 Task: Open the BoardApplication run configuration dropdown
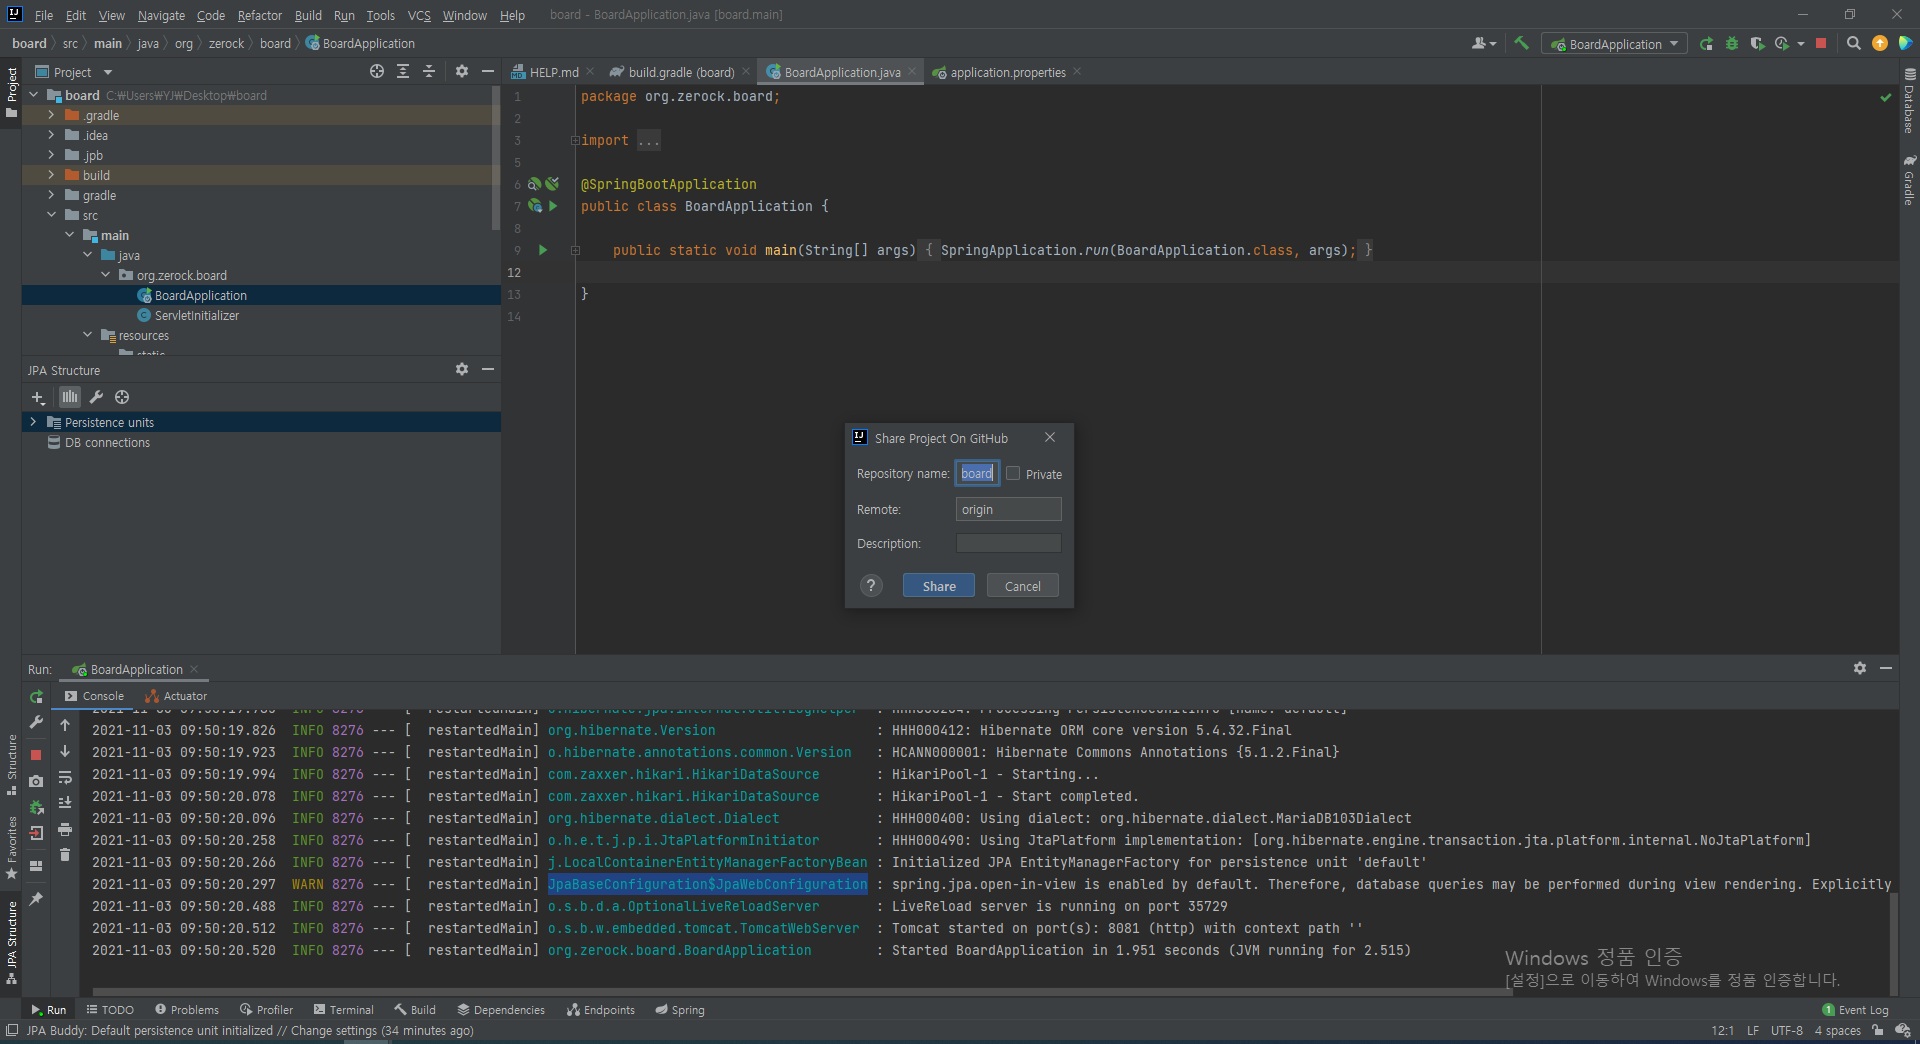(x=1614, y=44)
